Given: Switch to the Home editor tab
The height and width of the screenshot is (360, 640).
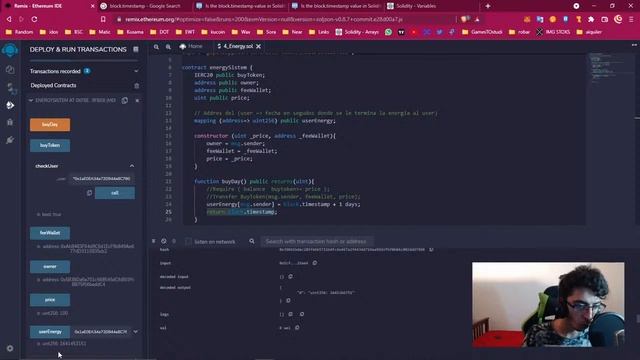Looking at the screenshot, I should [191, 47].
